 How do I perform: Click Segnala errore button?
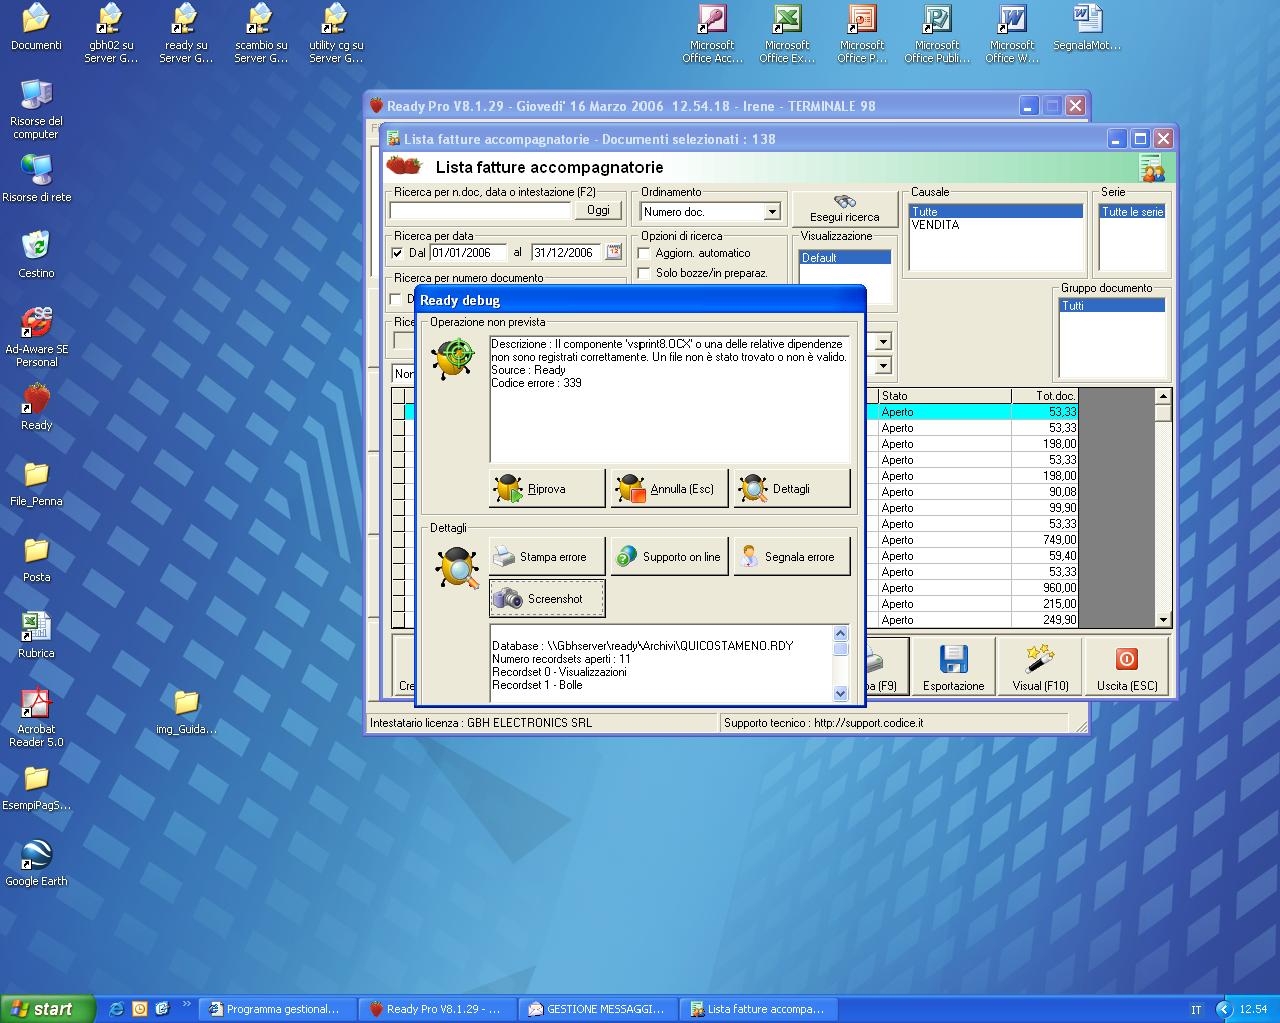pos(791,557)
